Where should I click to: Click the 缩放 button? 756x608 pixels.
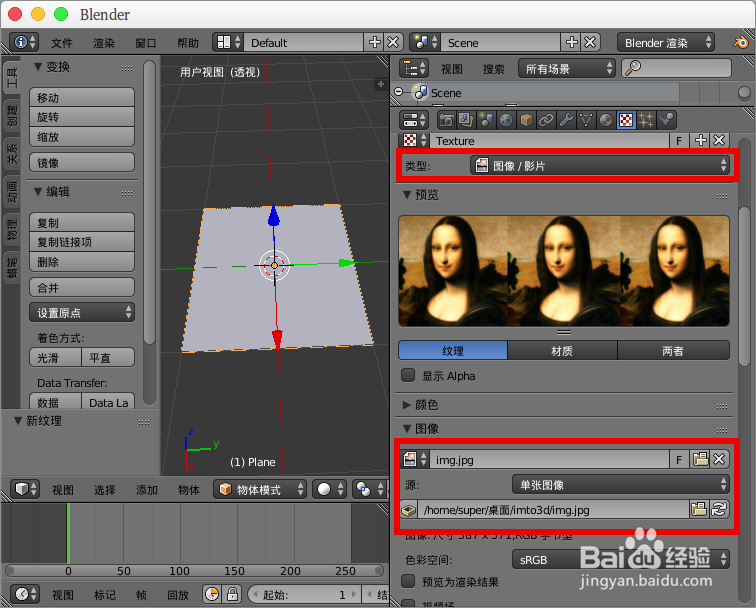click(82, 136)
